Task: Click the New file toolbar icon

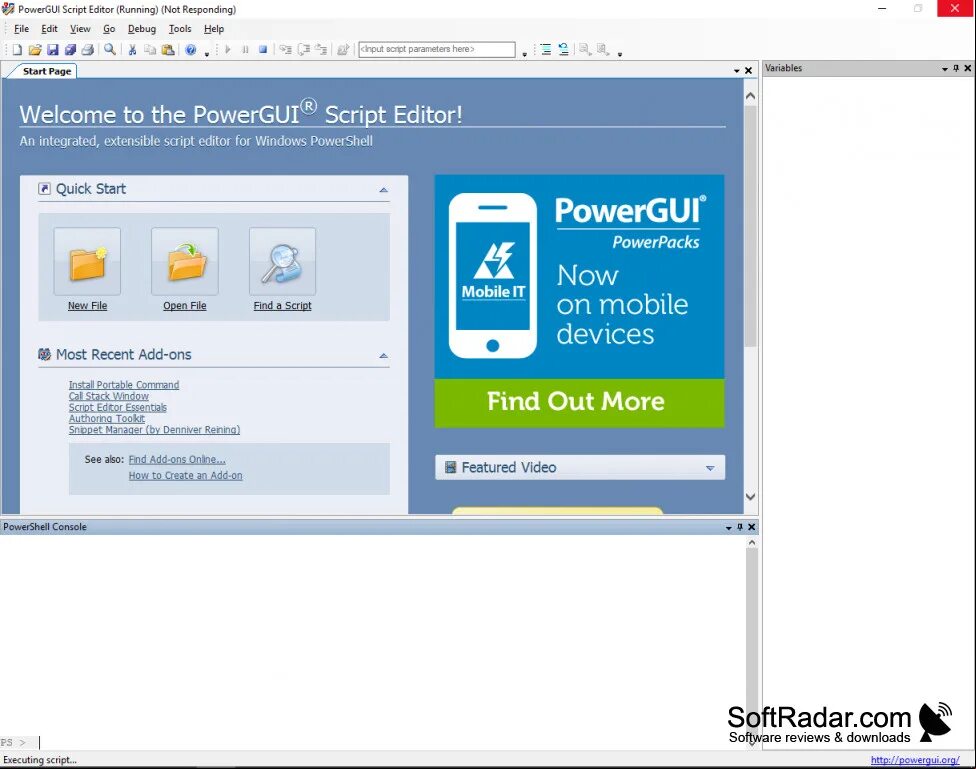Action: 17,50
